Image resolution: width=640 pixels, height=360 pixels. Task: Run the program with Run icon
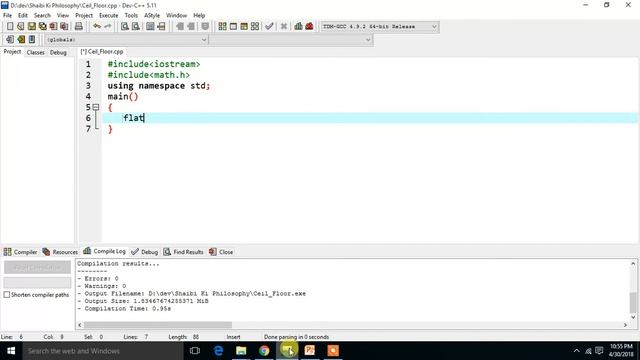[x=233, y=27]
